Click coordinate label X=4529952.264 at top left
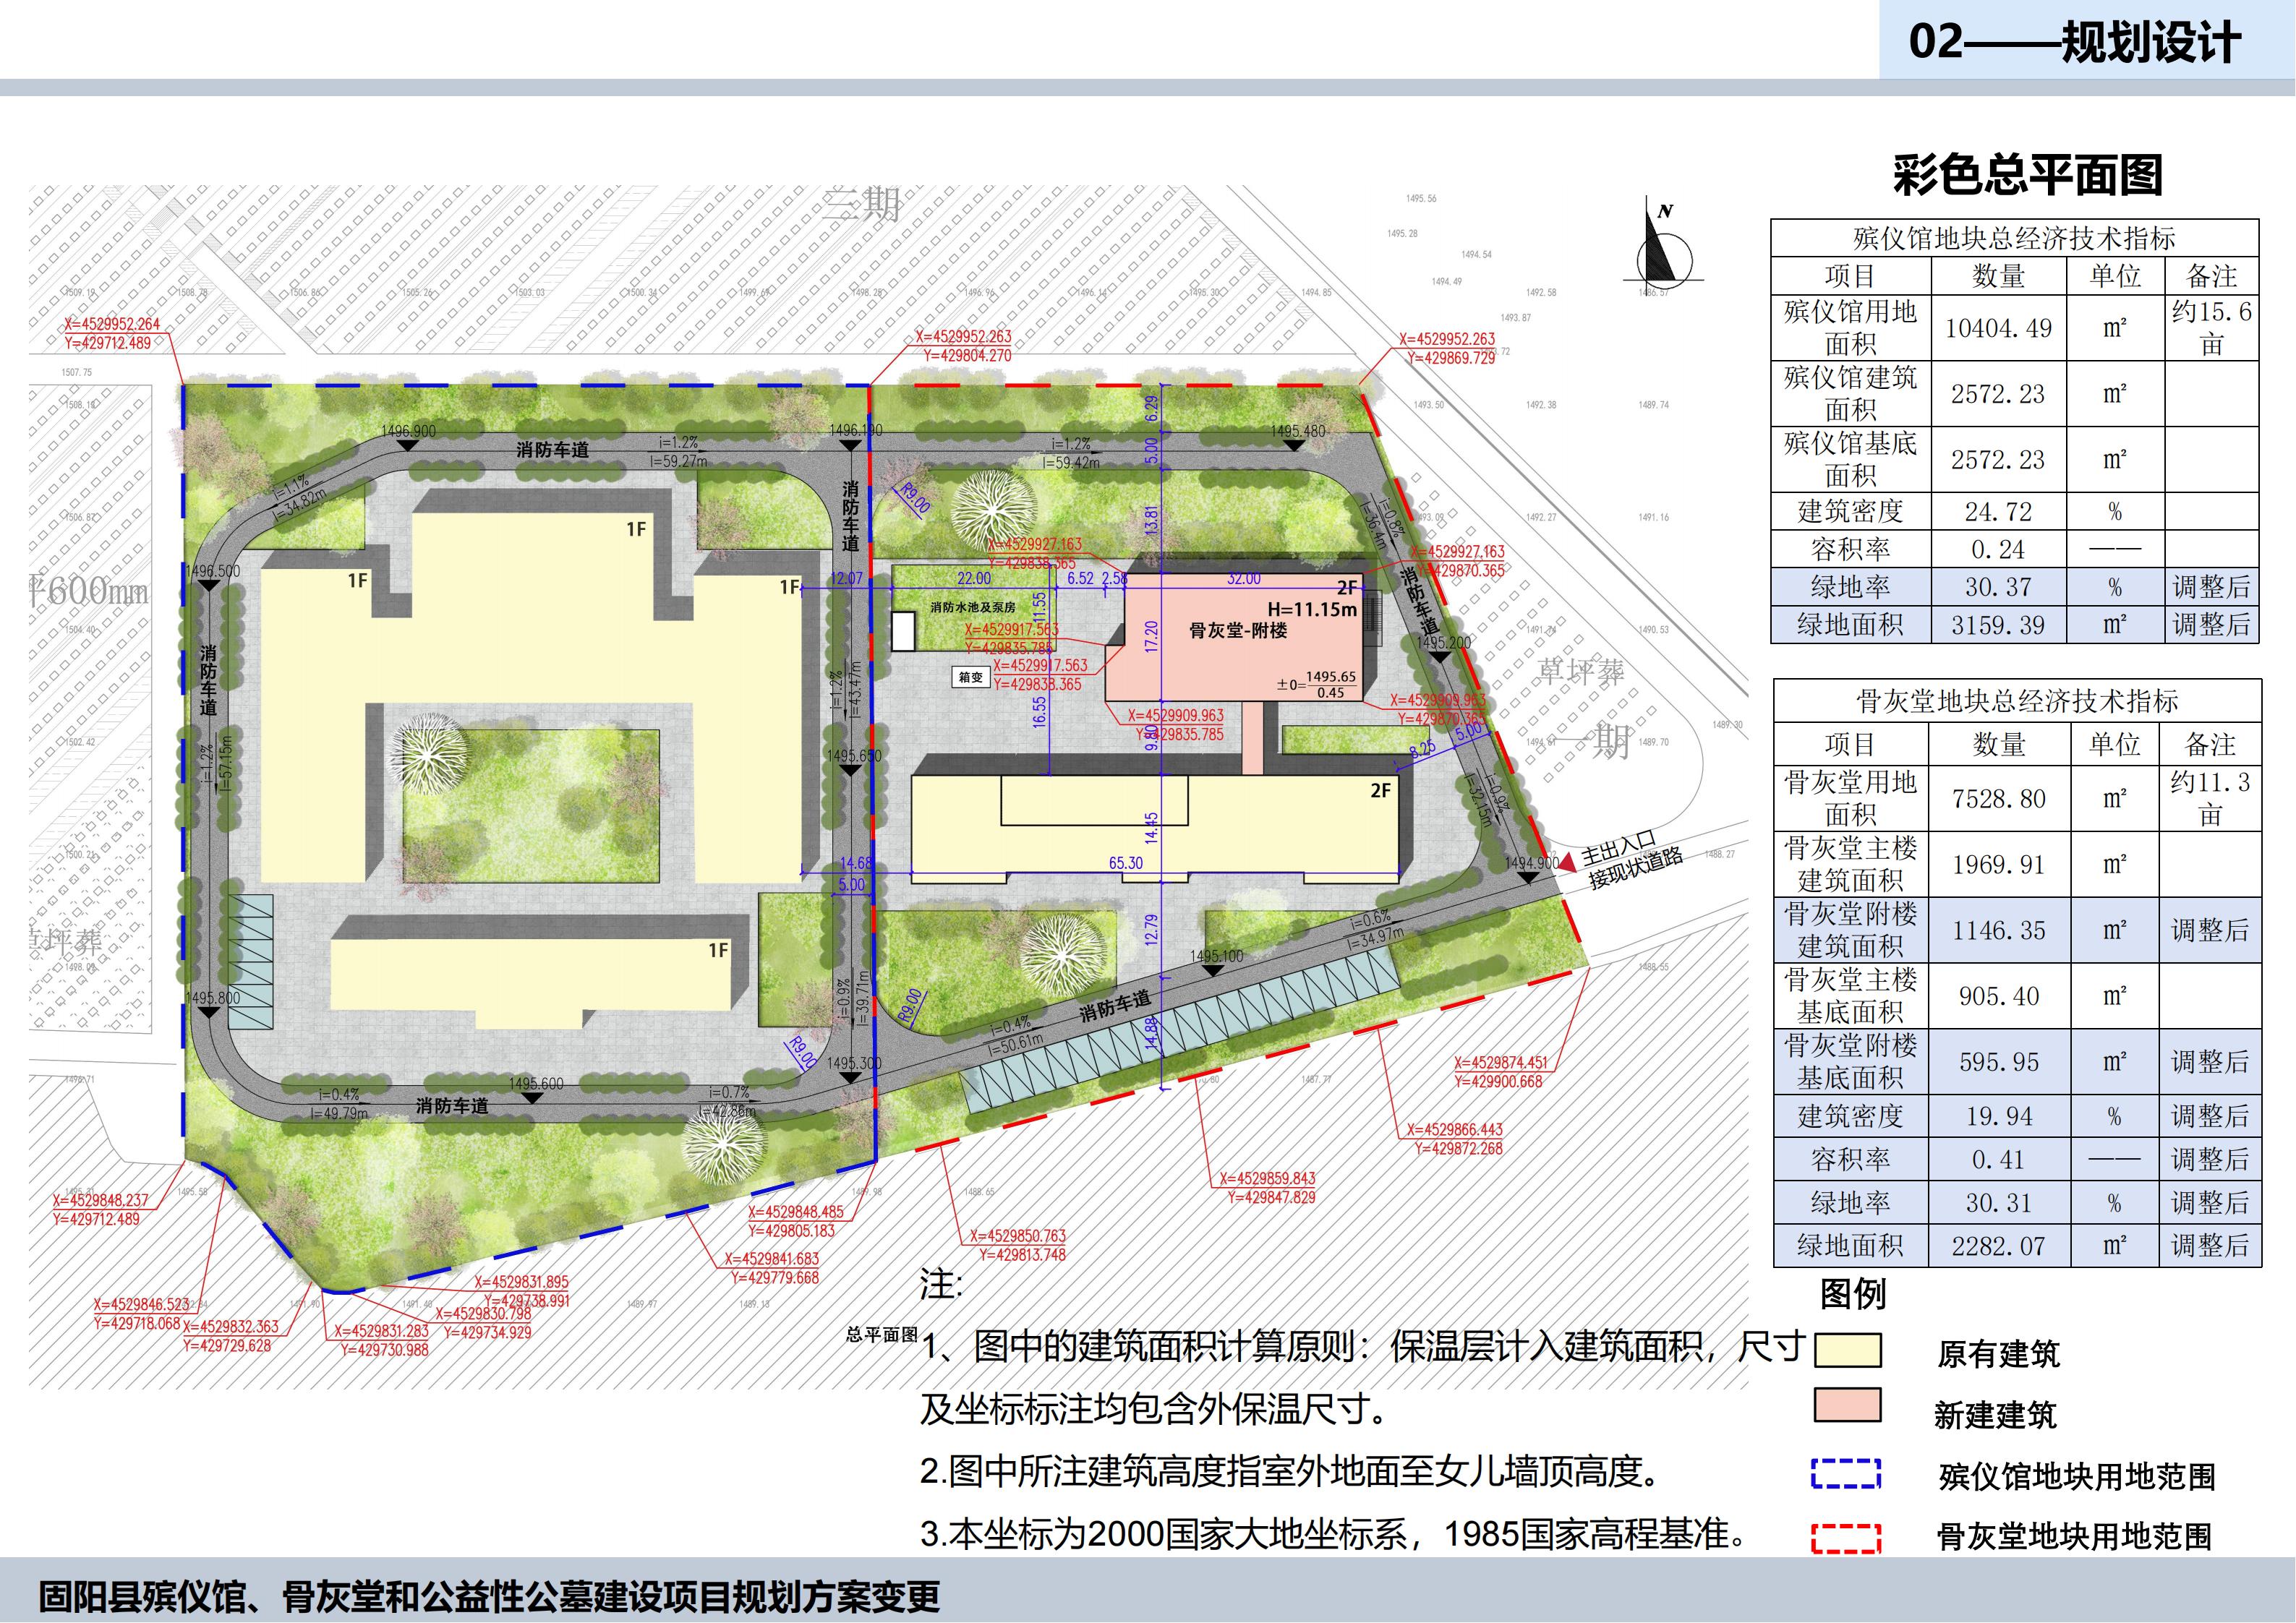 coord(112,324)
